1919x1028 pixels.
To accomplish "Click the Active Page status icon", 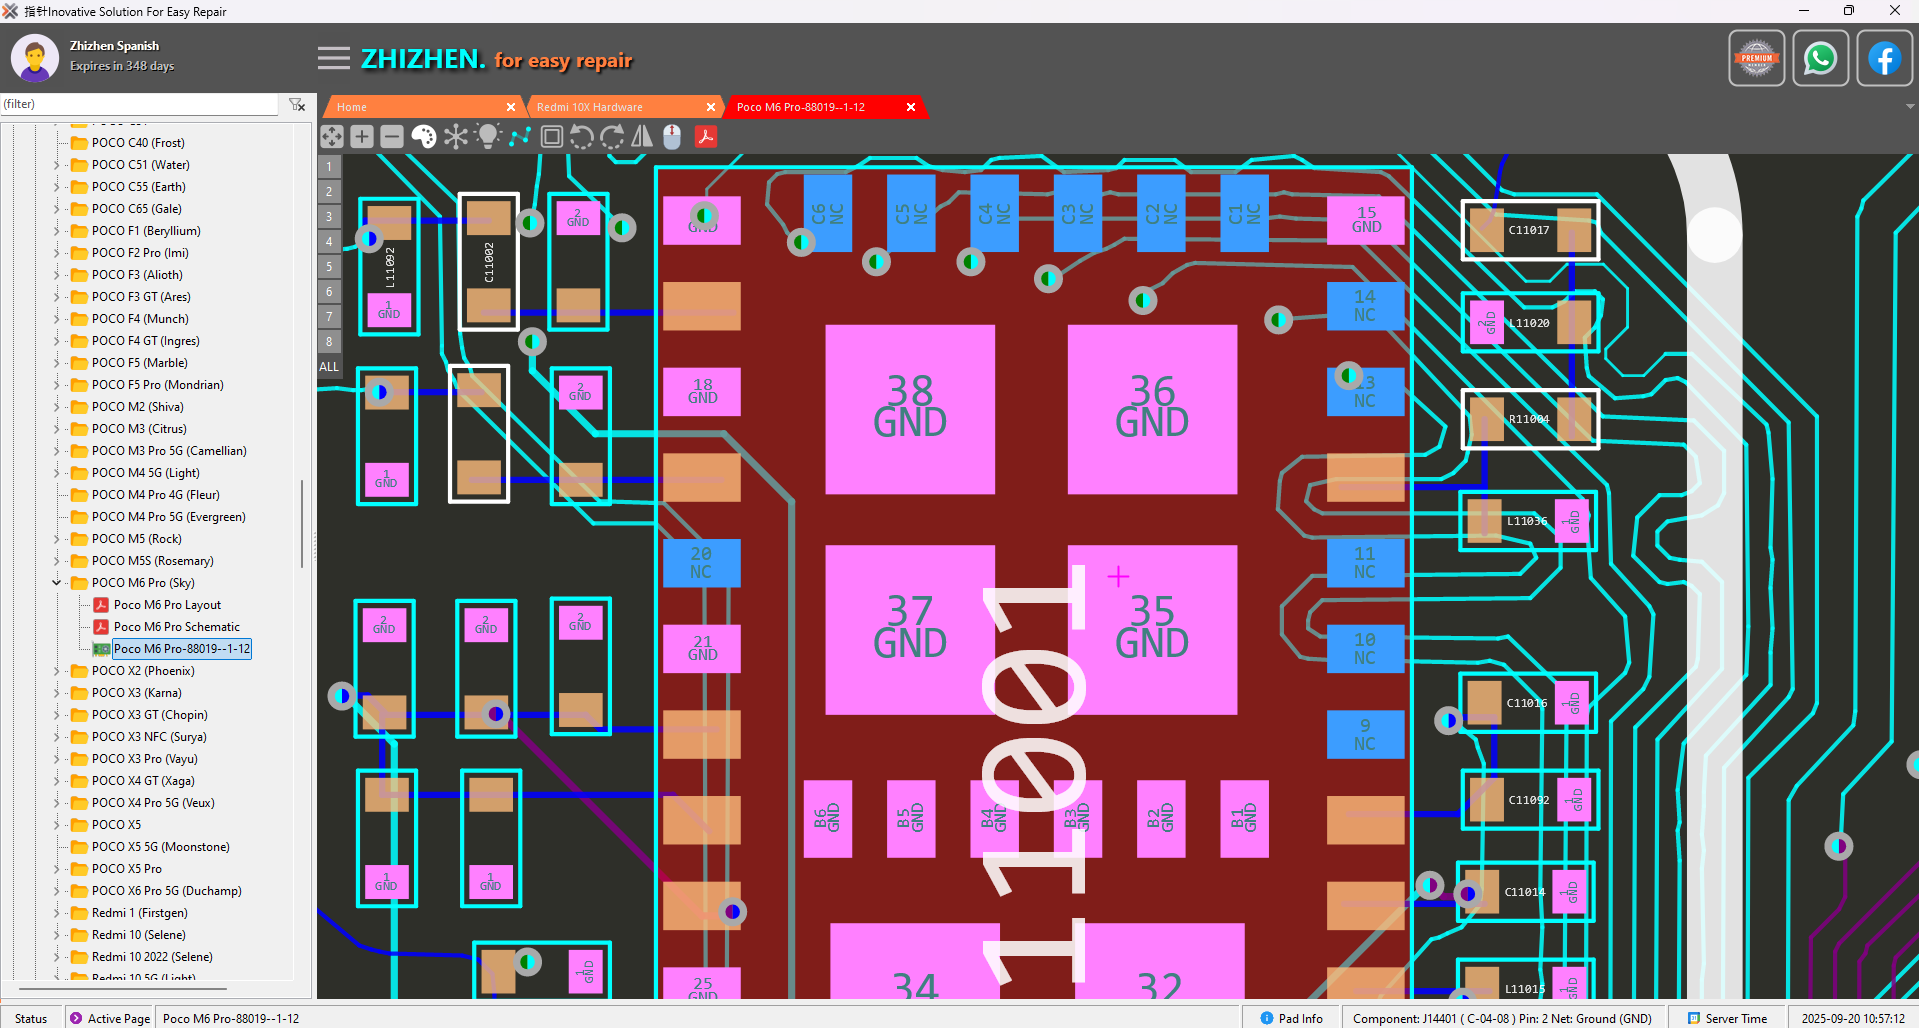I will [x=76, y=1018].
